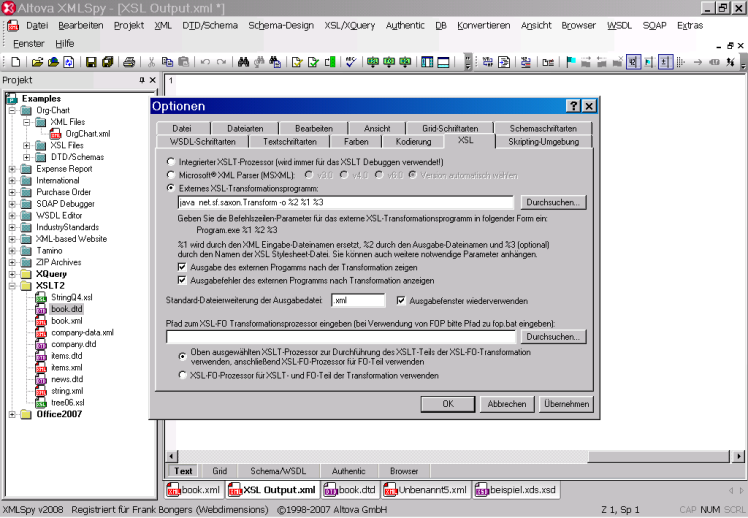Click the Reload document icon
The width and height of the screenshot is (748, 518).
[69, 62]
